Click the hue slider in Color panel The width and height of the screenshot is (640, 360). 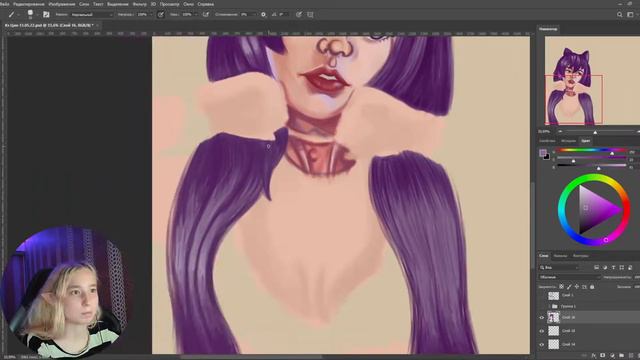coord(591,151)
